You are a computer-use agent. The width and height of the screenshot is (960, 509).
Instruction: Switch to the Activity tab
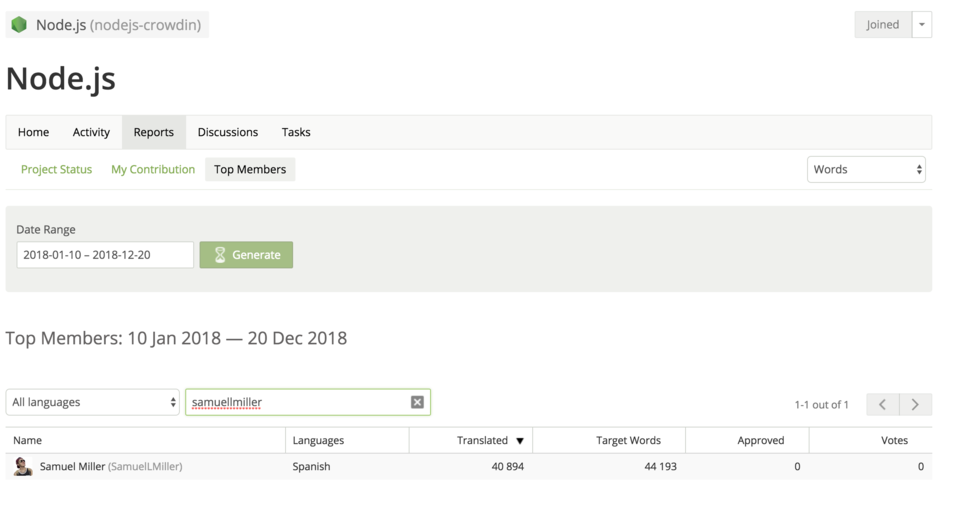pyautogui.click(x=91, y=132)
